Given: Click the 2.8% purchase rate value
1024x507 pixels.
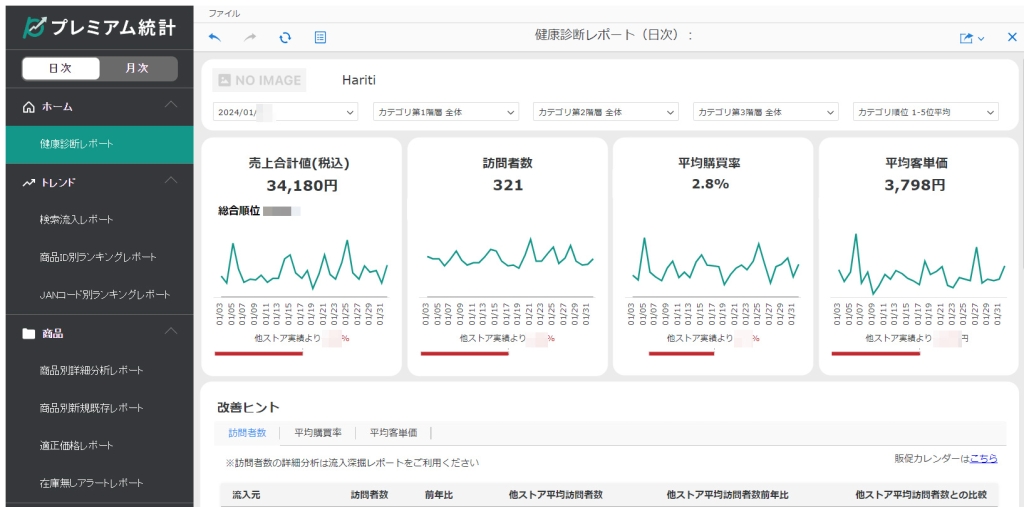Looking at the screenshot, I should [713, 184].
